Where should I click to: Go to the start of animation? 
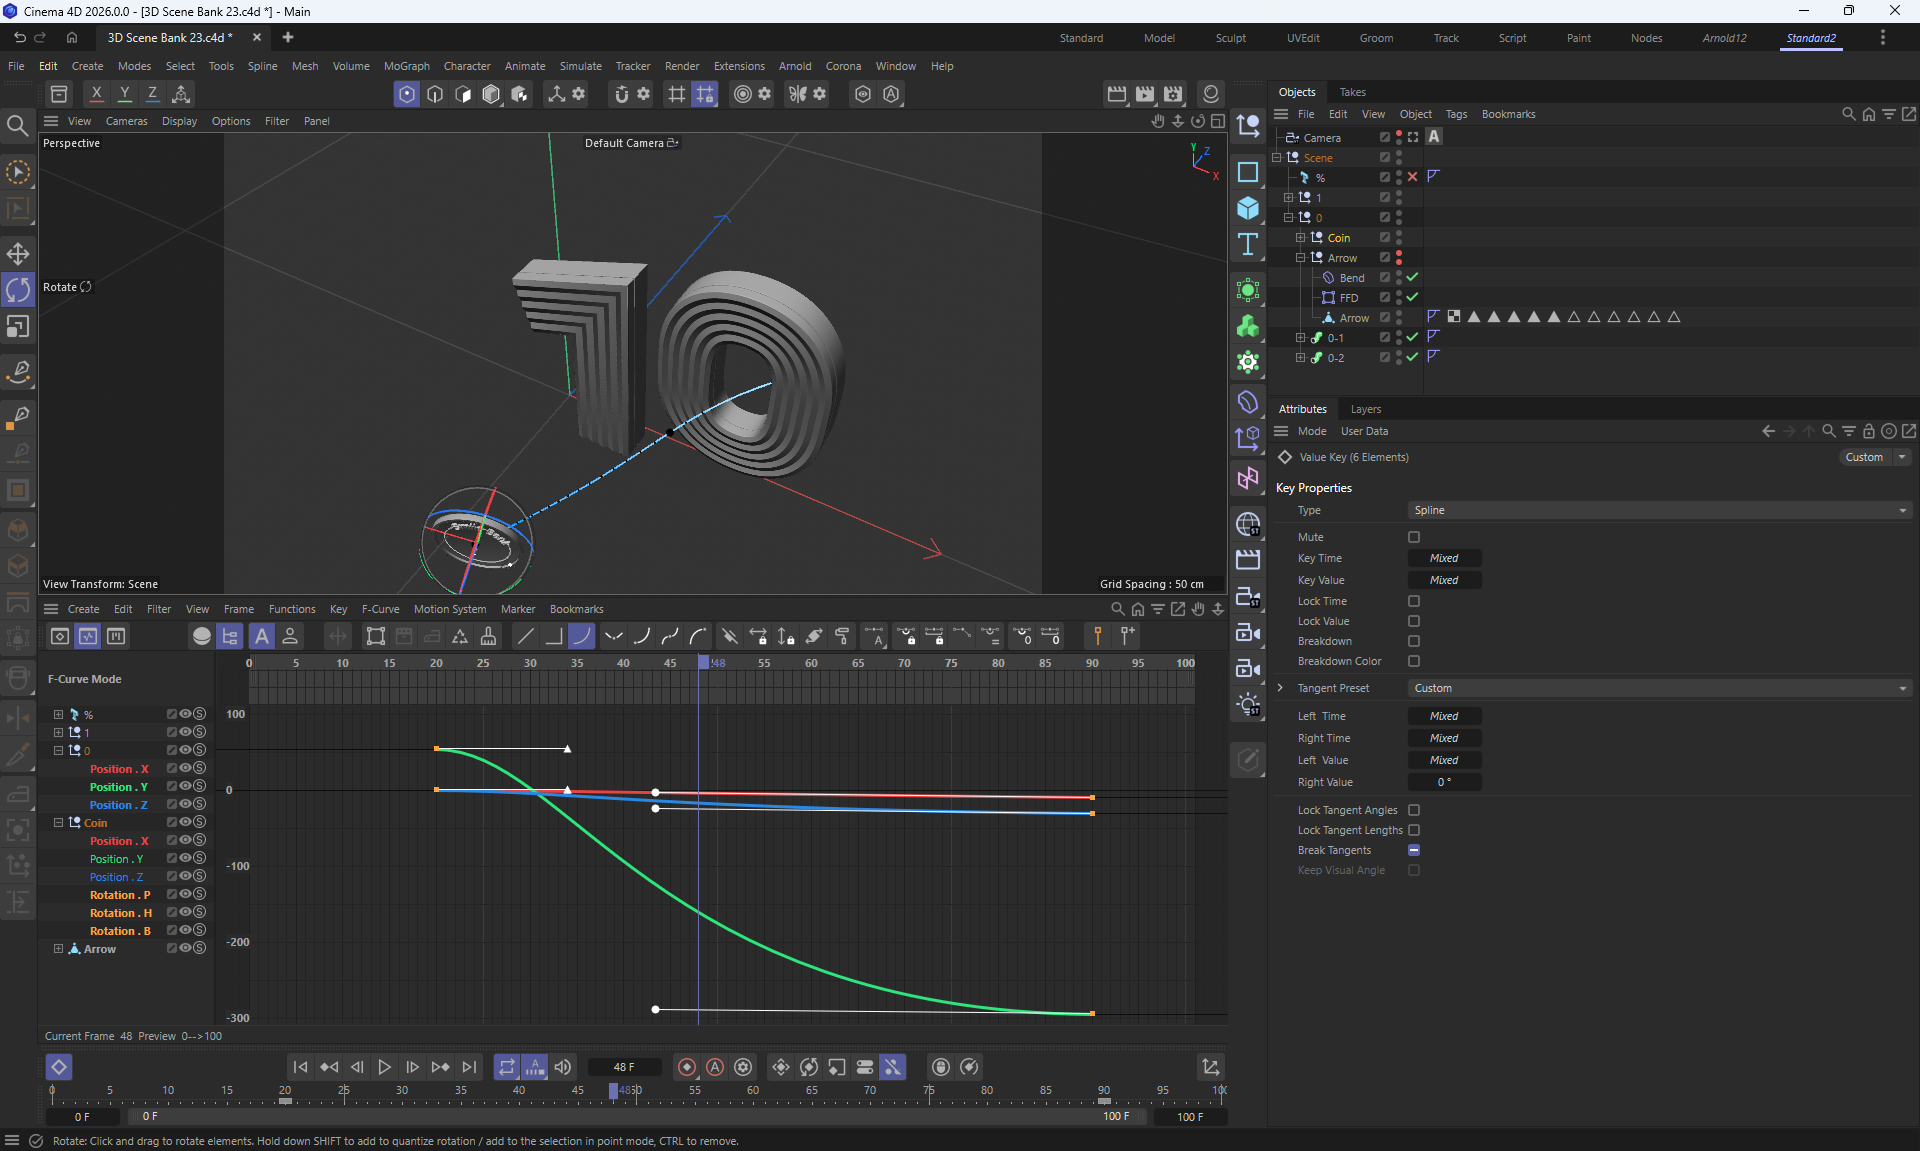300,1067
